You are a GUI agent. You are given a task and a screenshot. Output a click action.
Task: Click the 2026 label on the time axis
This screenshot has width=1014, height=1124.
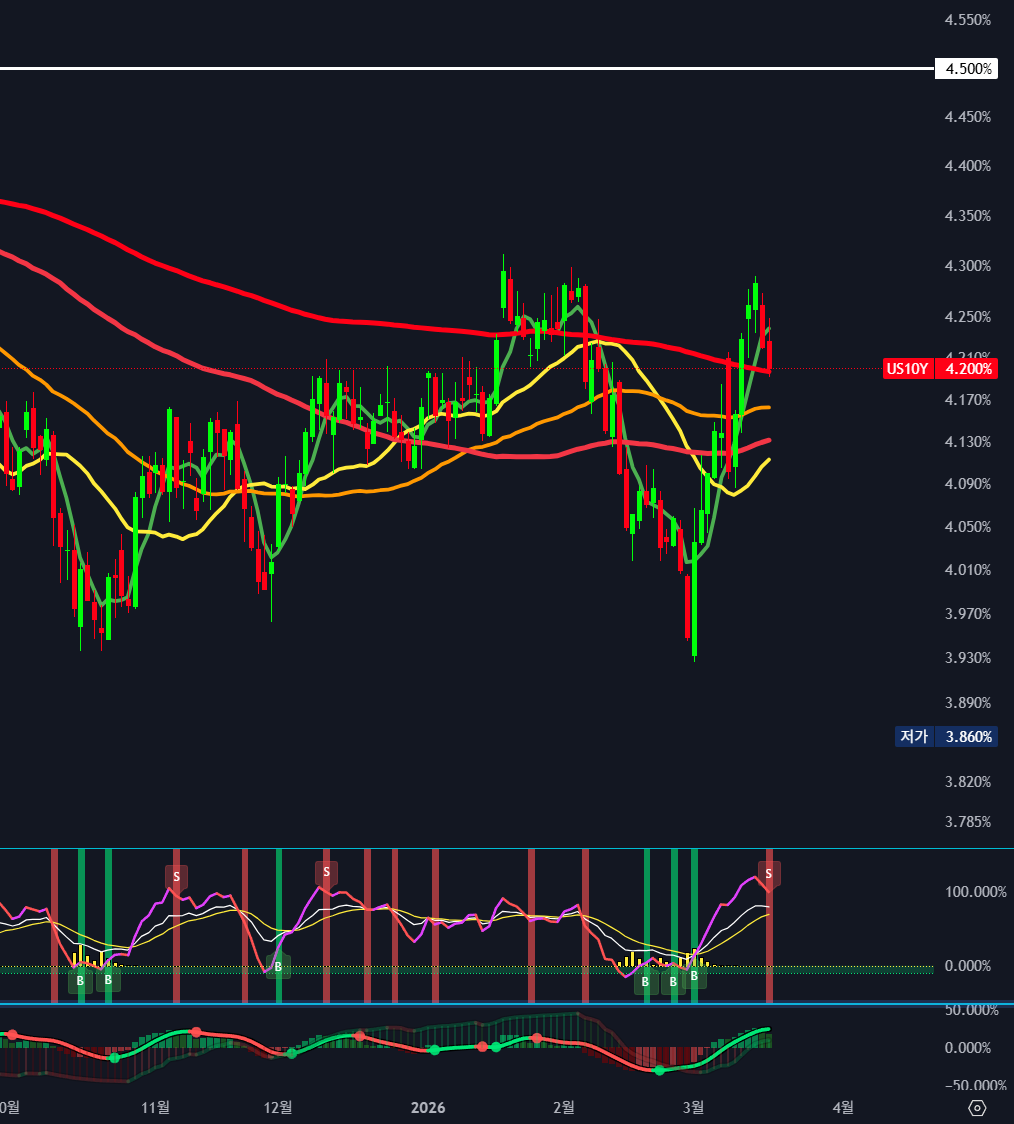pos(428,1107)
